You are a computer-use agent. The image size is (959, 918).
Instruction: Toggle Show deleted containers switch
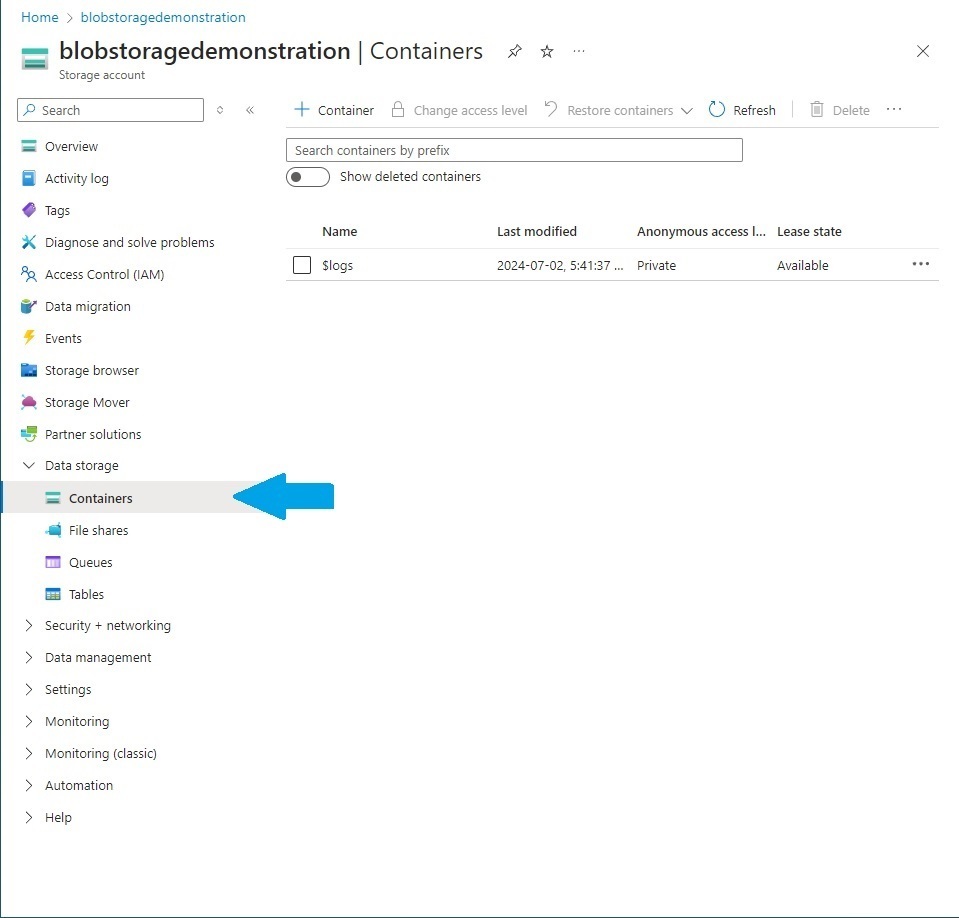pyautogui.click(x=308, y=177)
